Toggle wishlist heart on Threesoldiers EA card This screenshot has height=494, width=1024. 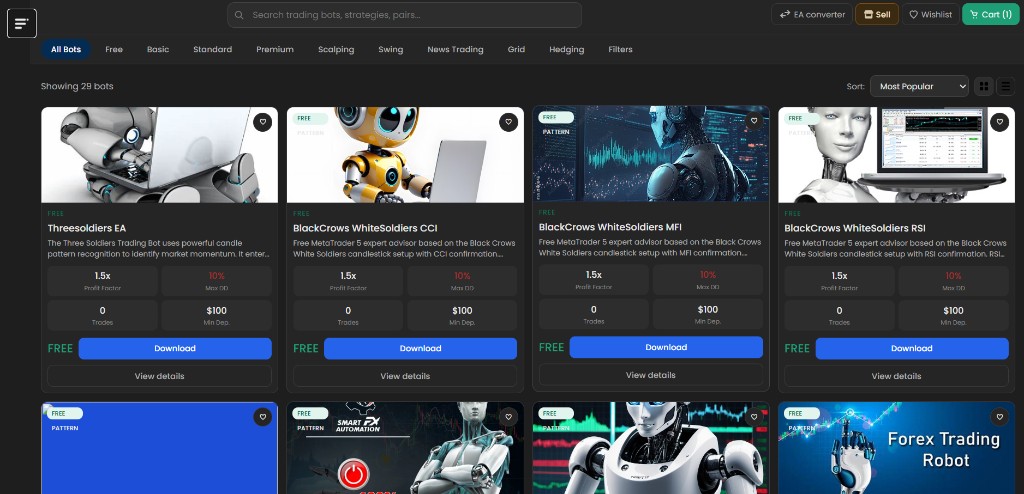[263, 122]
